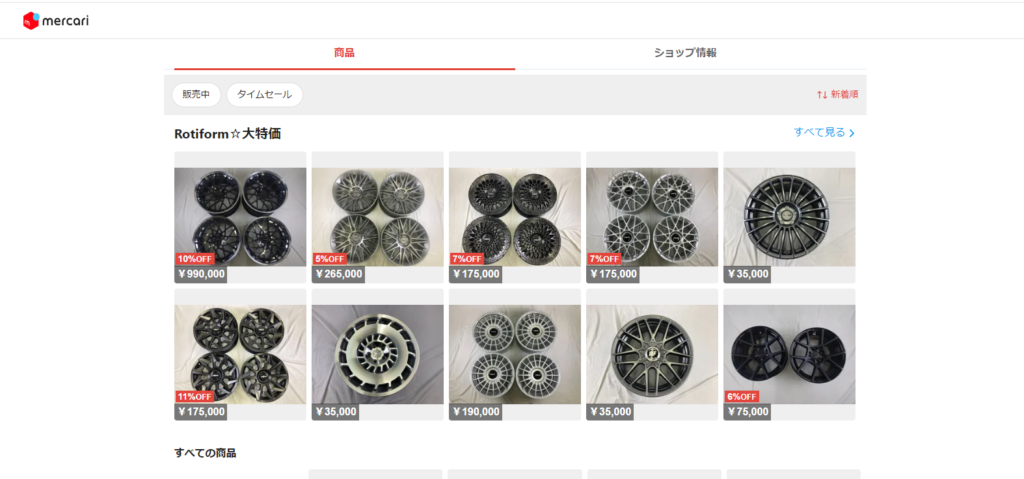Toggle the 販売中 filter chip

tap(196, 95)
